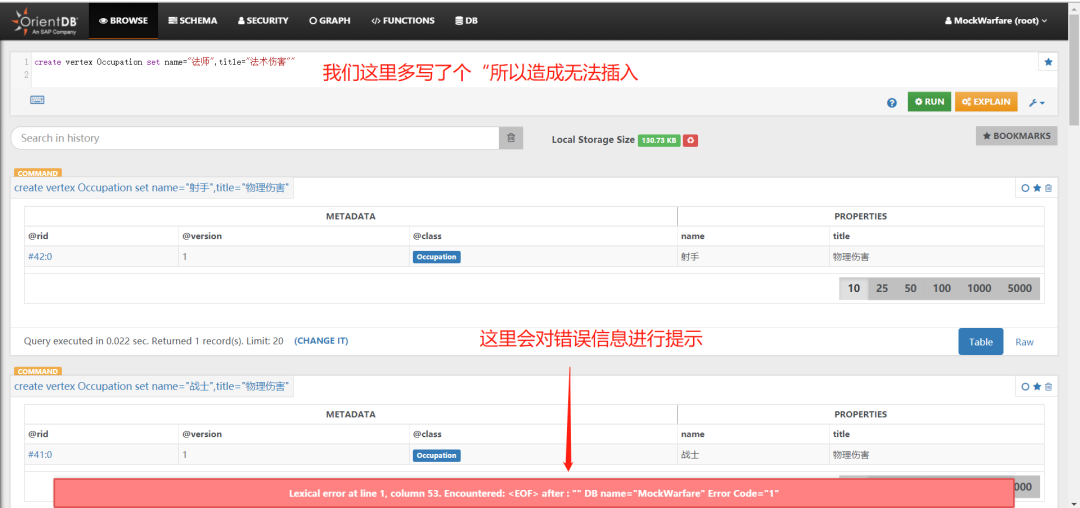This screenshot has width=1080, height=508.
Task: Click the @version header in first table
Action: (x=294, y=236)
